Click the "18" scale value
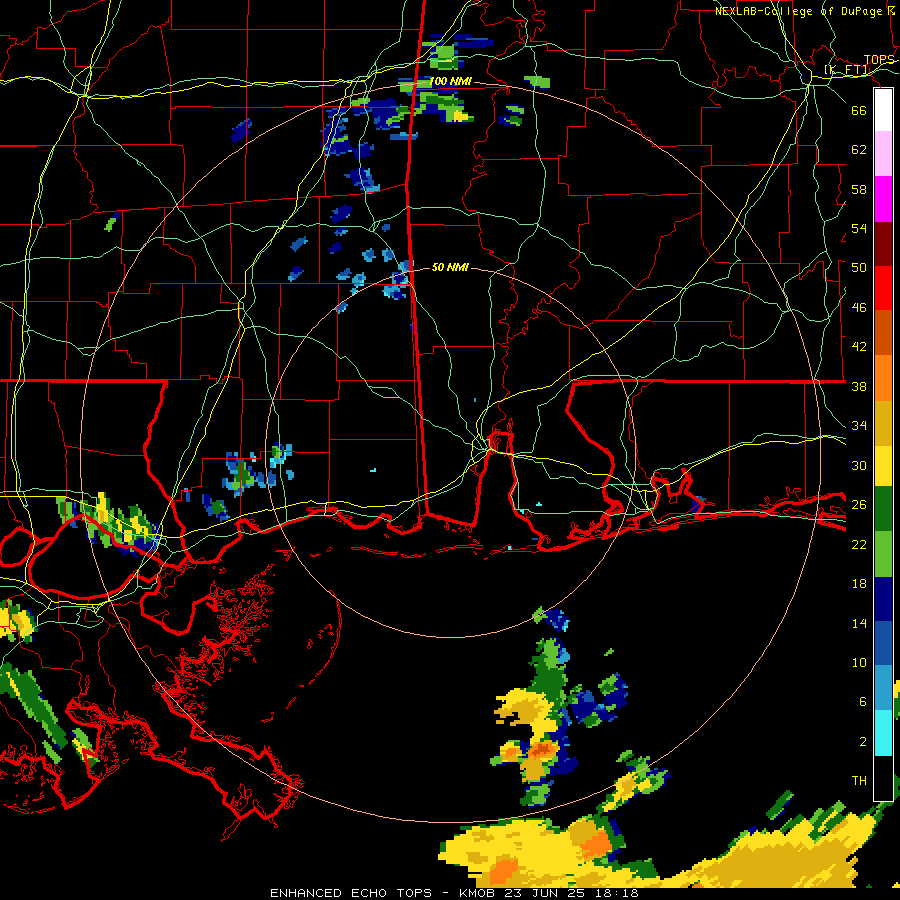The image size is (900, 900). (859, 584)
